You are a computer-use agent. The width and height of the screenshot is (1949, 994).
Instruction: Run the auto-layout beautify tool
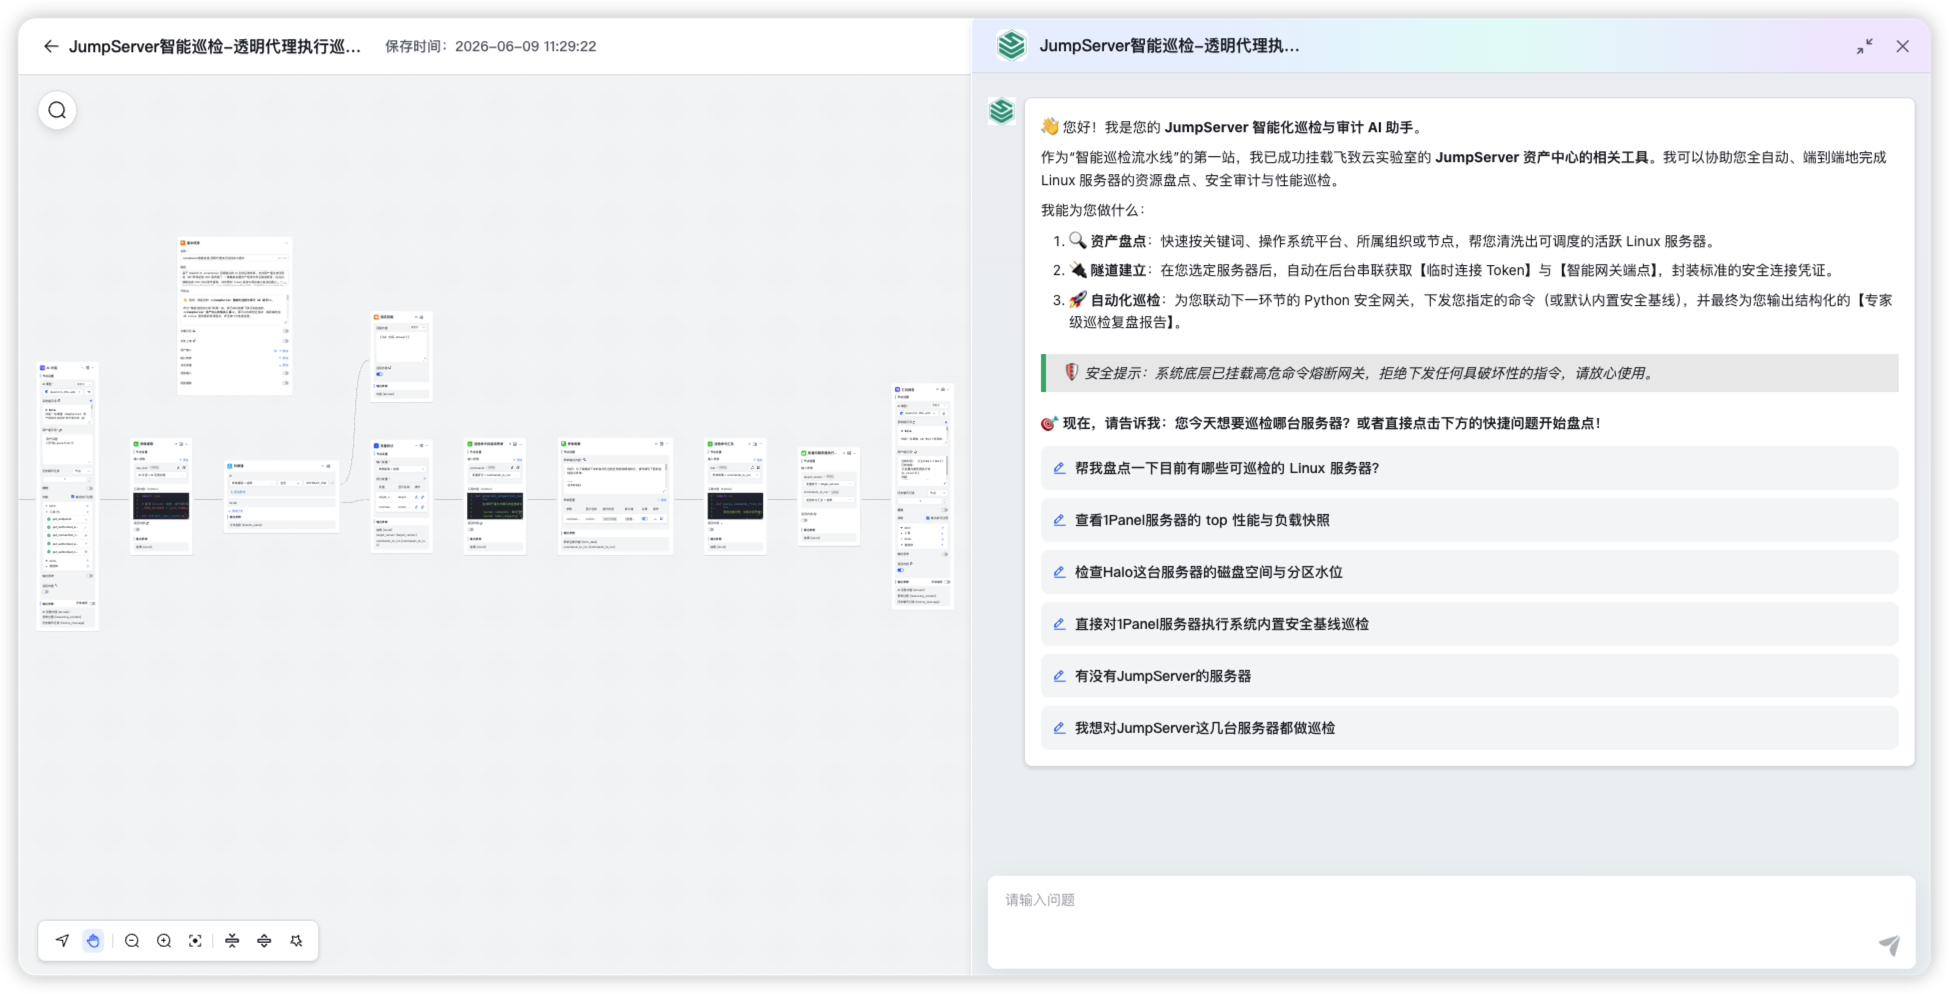pyautogui.click(x=296, y=941)
